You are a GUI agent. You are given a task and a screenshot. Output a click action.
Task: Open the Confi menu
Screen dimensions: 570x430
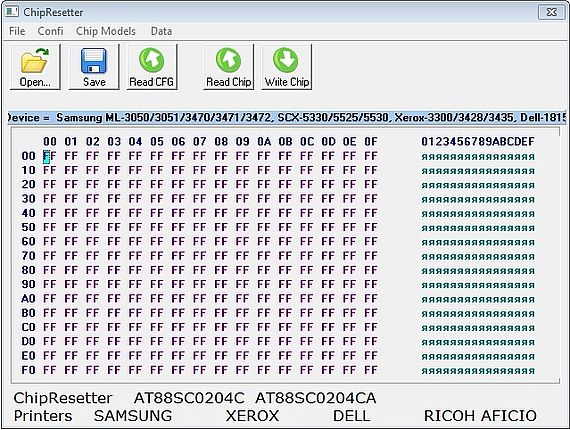(50, 31)
